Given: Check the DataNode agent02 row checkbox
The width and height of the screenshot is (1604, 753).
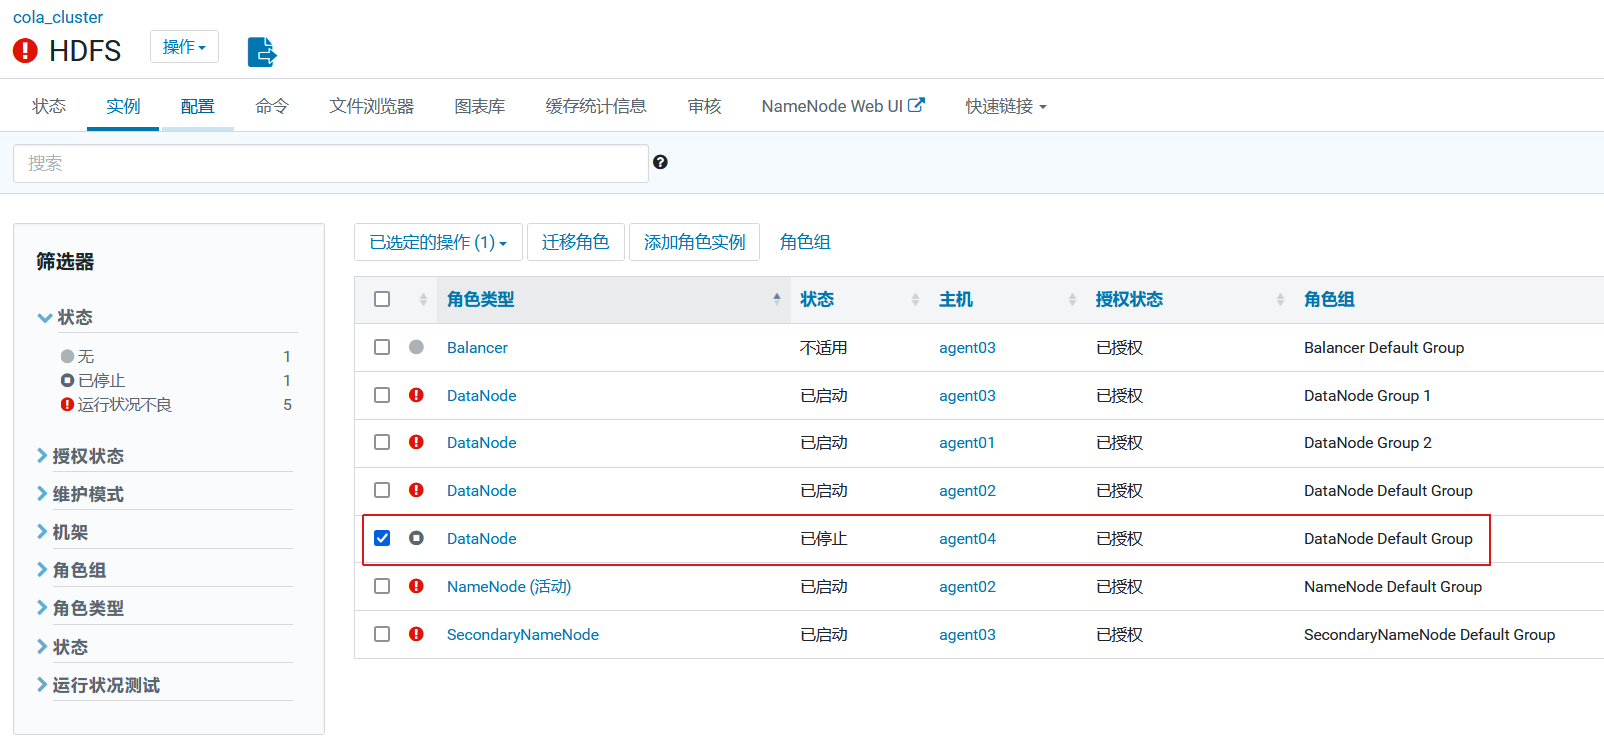Looking at the screenshot, I should 382,490.
